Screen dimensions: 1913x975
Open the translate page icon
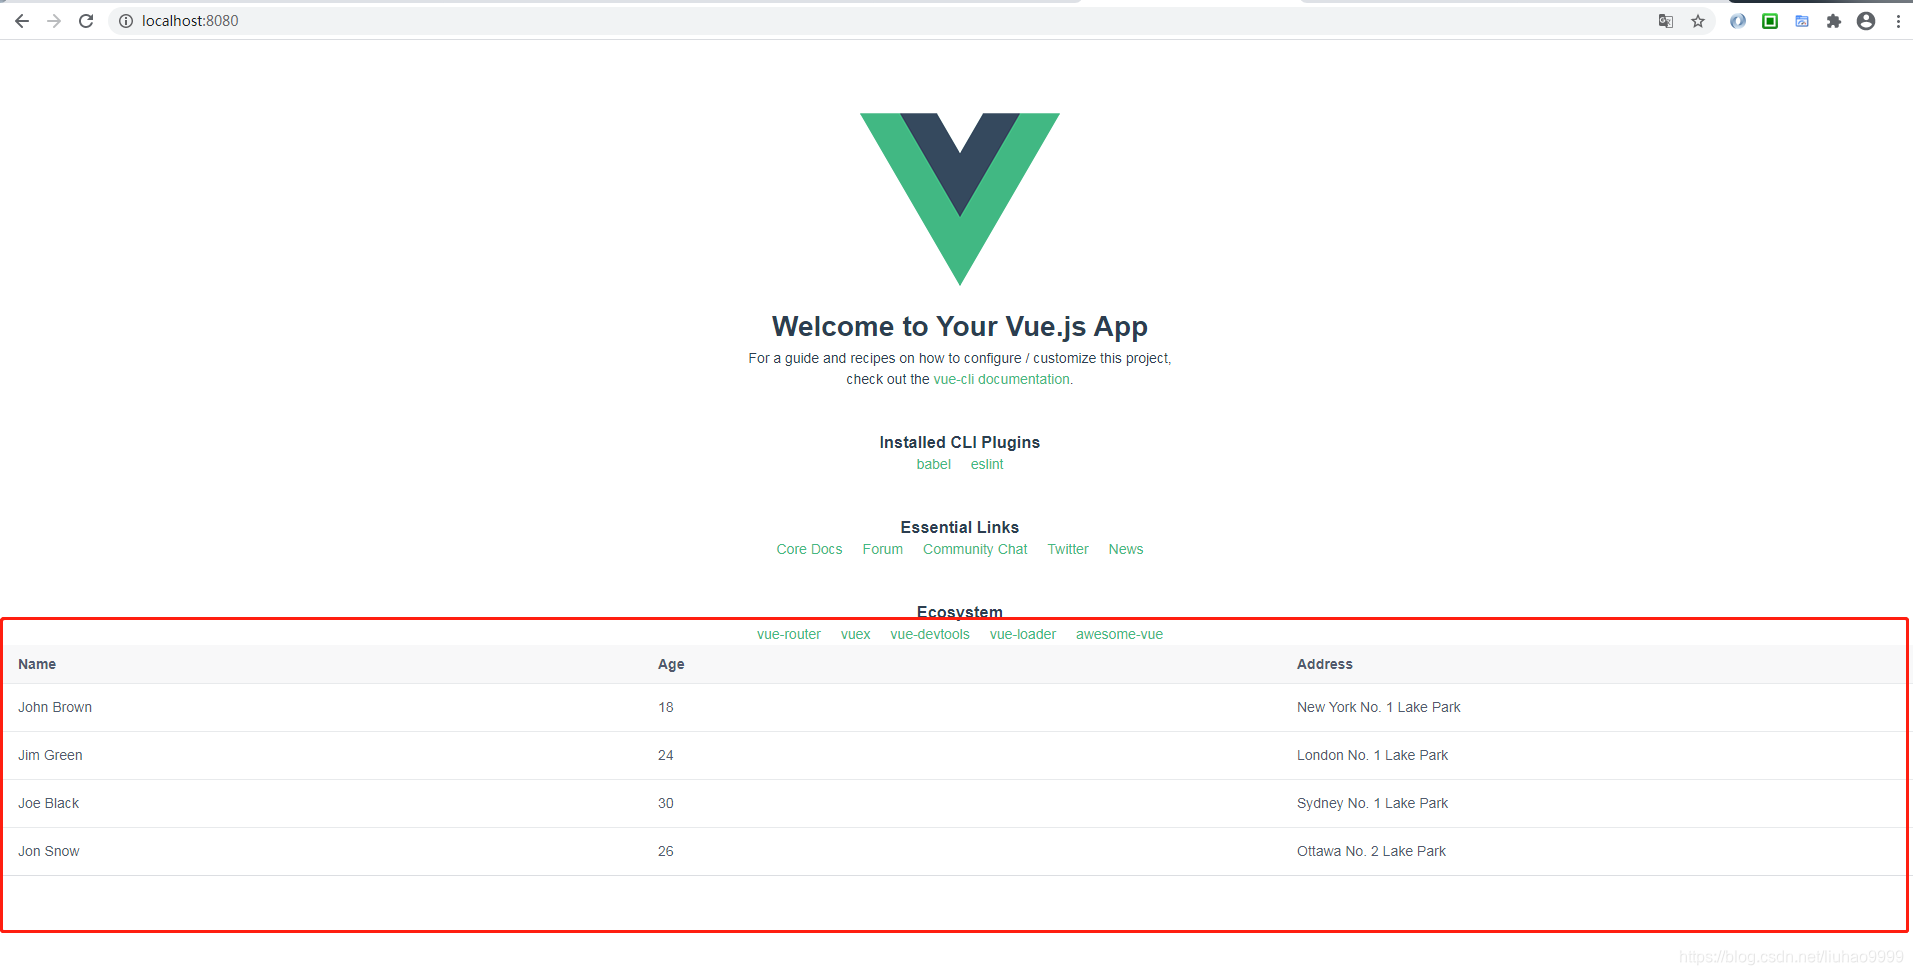point(1666,21)
